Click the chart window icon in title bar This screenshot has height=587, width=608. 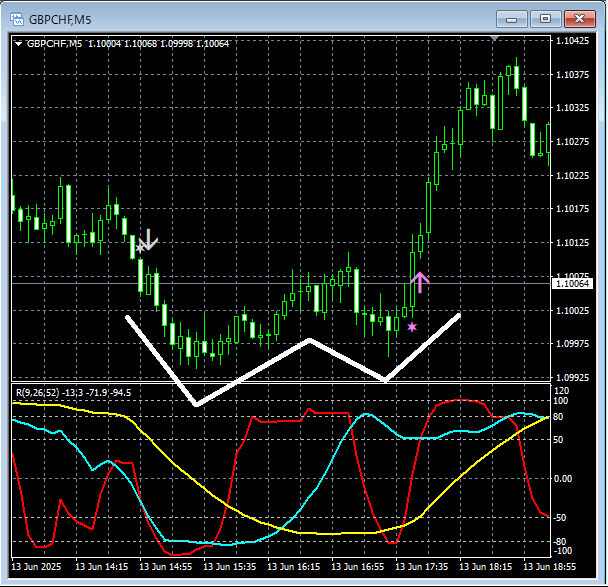tap(17, 19)
